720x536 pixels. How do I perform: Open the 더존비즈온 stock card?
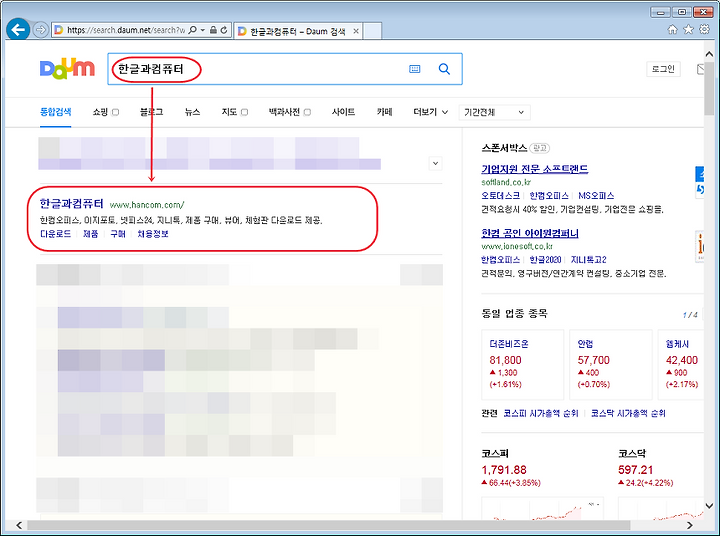(523, 365)
